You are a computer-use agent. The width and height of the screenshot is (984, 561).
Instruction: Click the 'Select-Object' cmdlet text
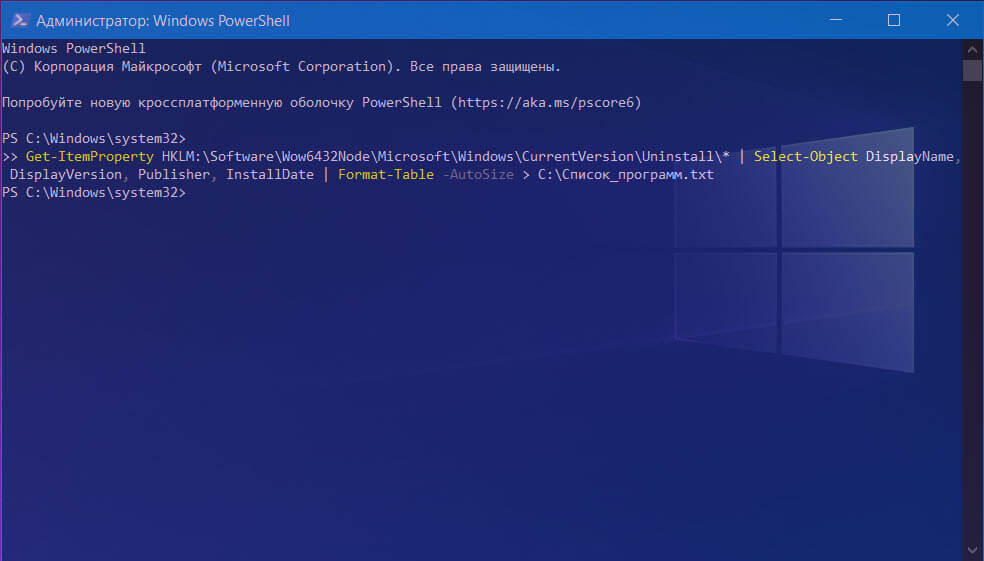(x=806, y=156)
